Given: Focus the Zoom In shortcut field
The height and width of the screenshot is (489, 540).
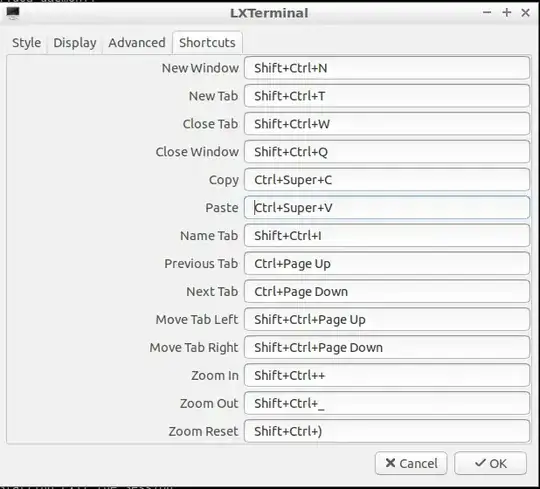Looking at the screenshot, I should click(387, 375).
